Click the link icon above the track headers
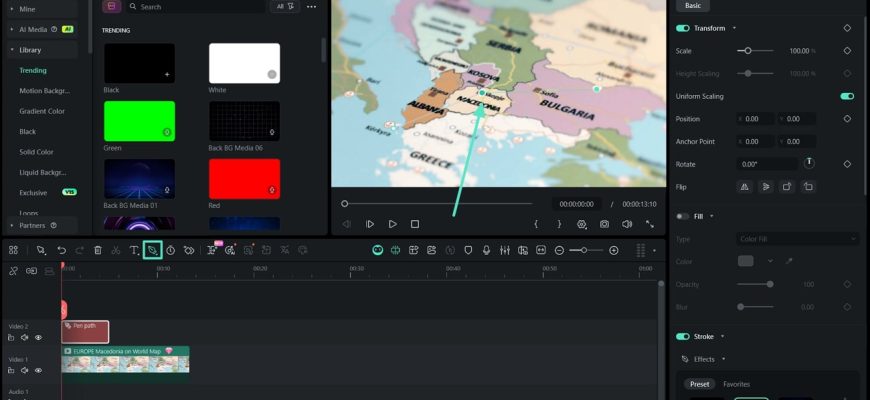The height and width of the screenshot is (400, 870). coord(13,271)
